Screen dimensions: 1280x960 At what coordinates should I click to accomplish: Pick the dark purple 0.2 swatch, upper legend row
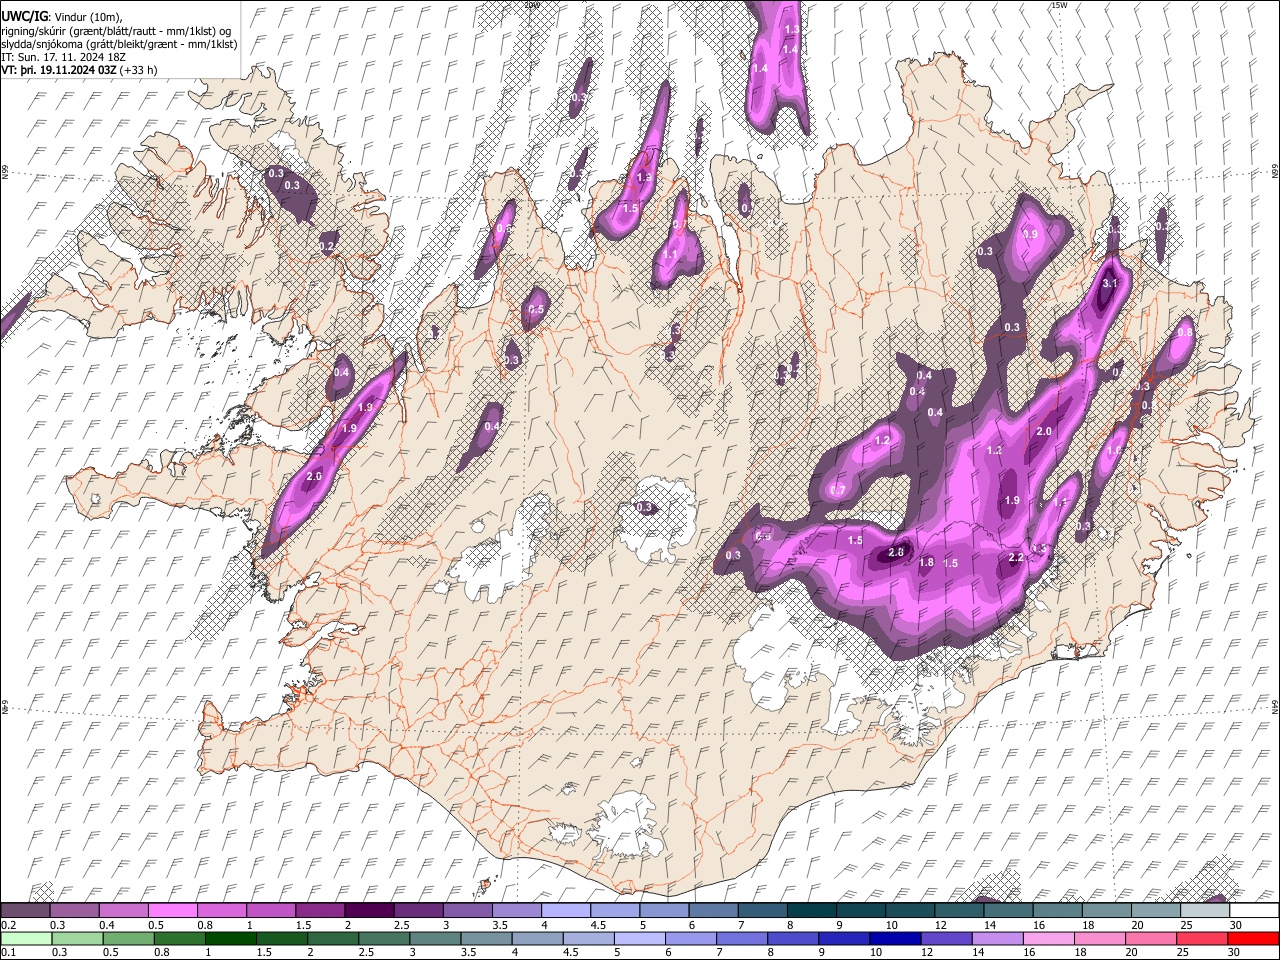click(x=25, y=910)
